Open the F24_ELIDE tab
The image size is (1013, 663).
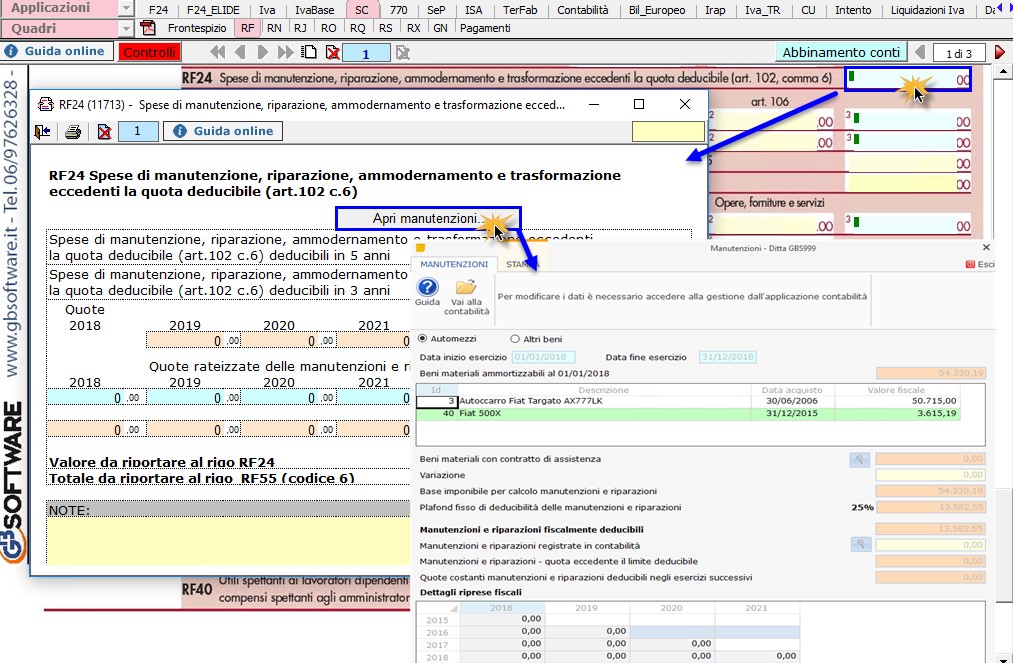click(213, 10)
